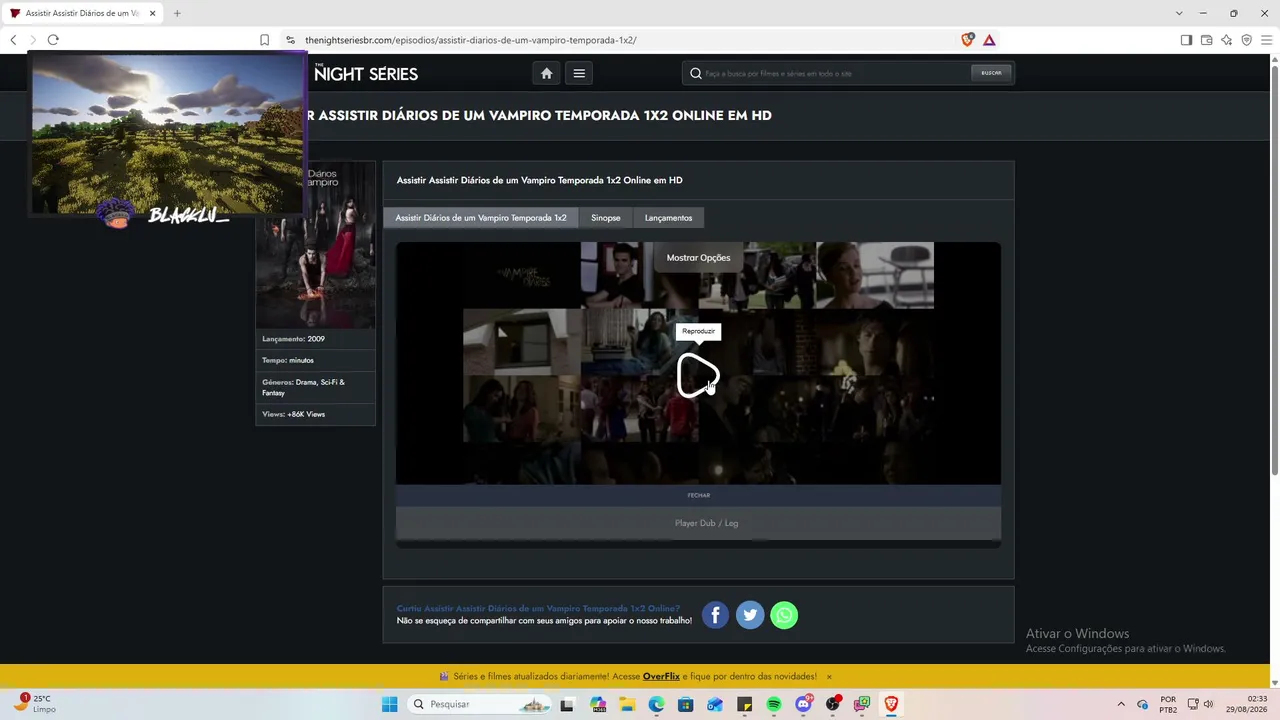
Task: Switch to the Sinopse tab
Action: [x=605, y=218]
